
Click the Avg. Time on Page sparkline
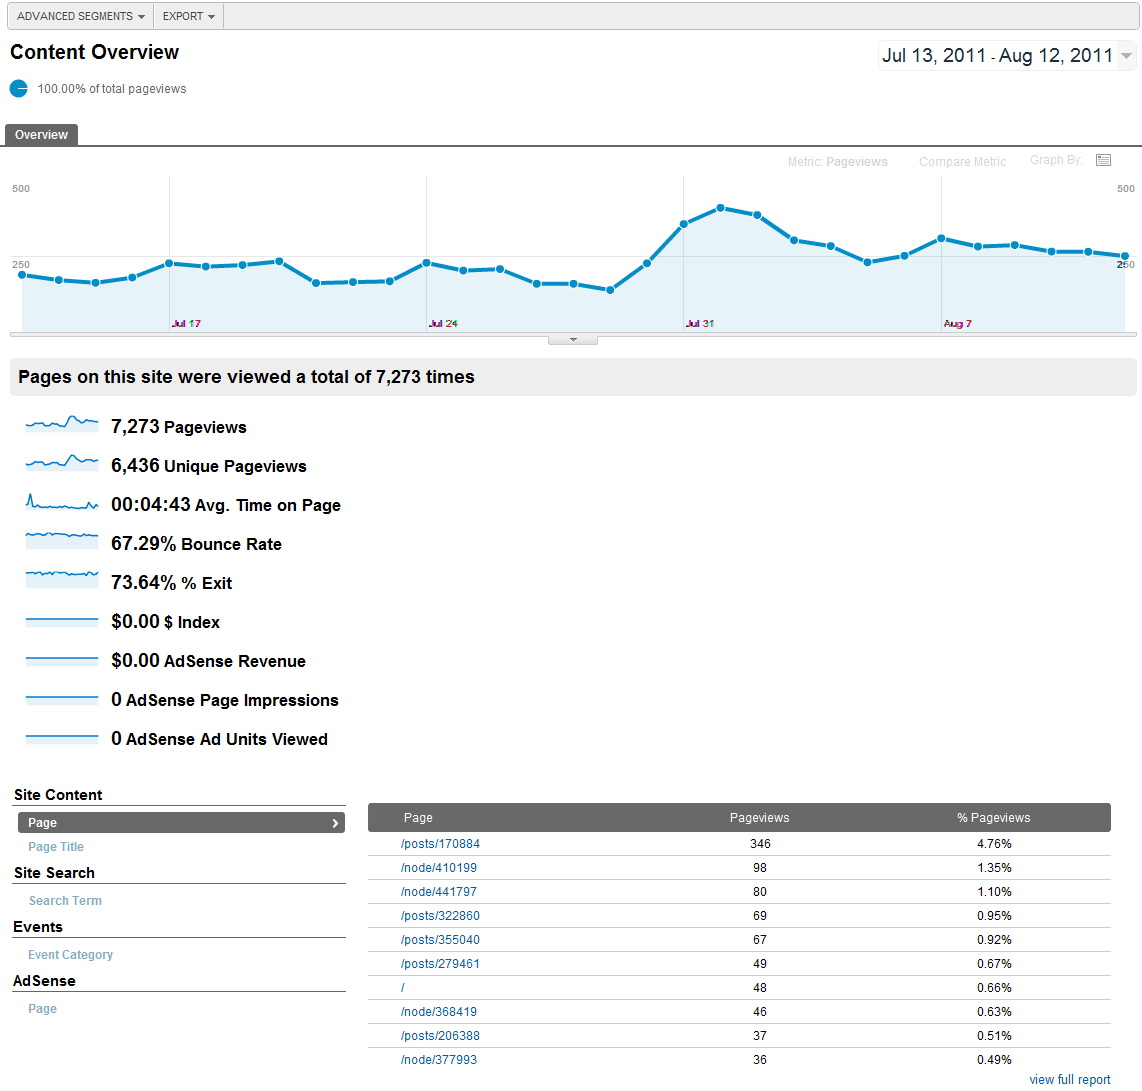62,502
